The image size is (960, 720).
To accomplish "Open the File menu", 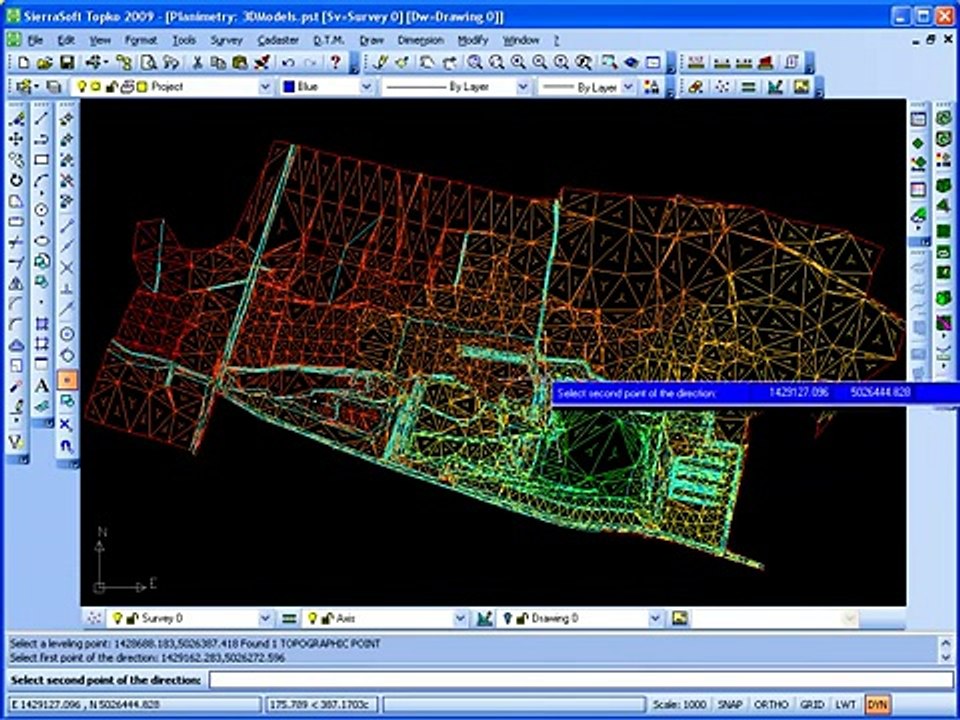I will tap(36, 40).
